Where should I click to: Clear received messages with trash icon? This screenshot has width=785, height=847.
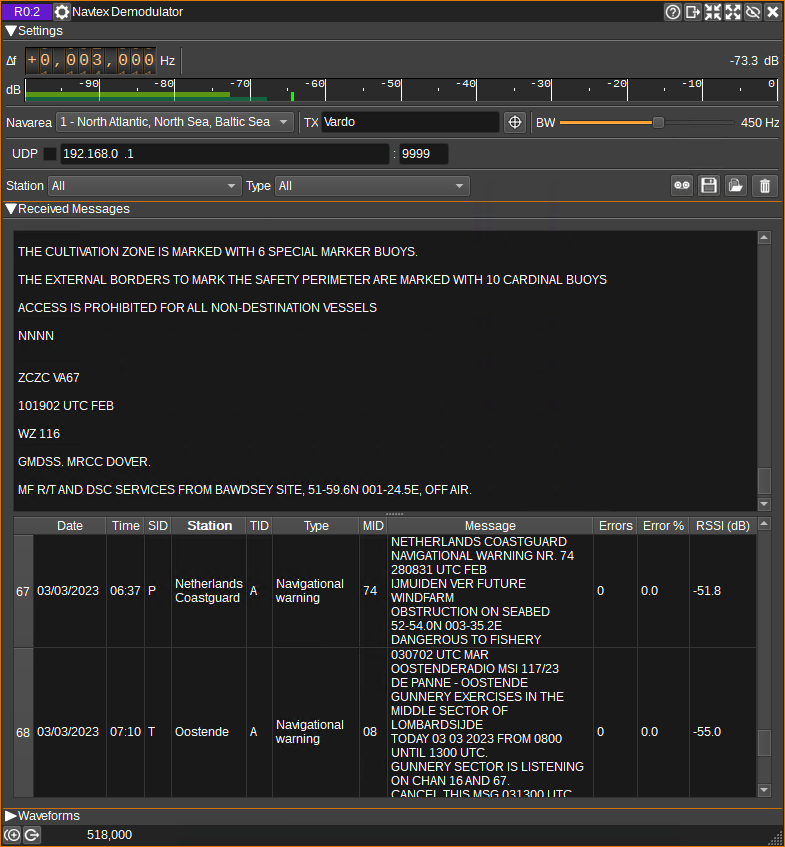click(x=764, y=185)
